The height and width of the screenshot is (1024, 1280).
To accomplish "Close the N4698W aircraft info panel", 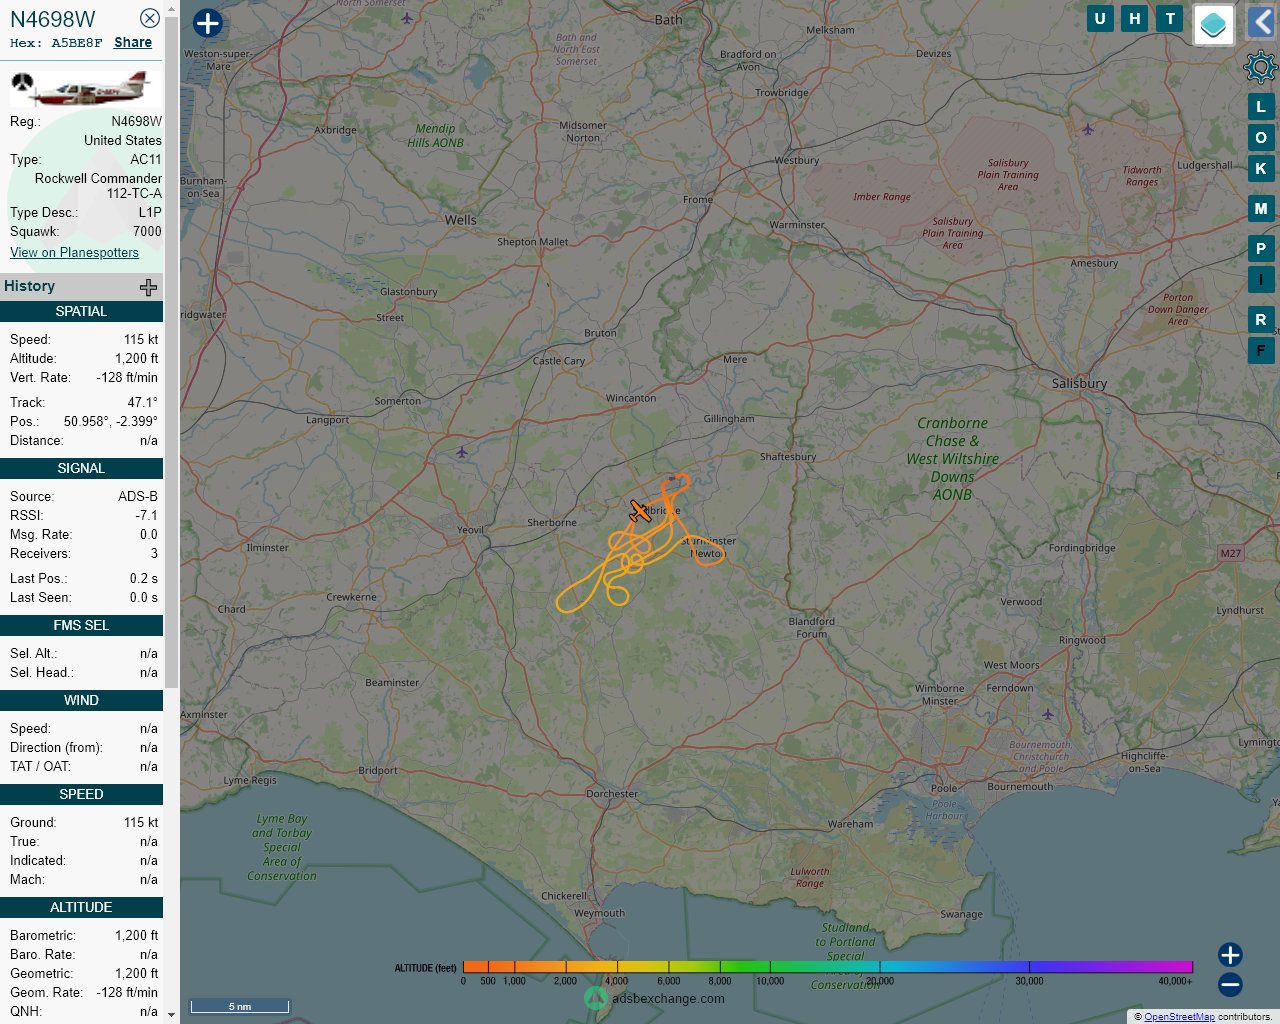I will click(x=149, y=18).
